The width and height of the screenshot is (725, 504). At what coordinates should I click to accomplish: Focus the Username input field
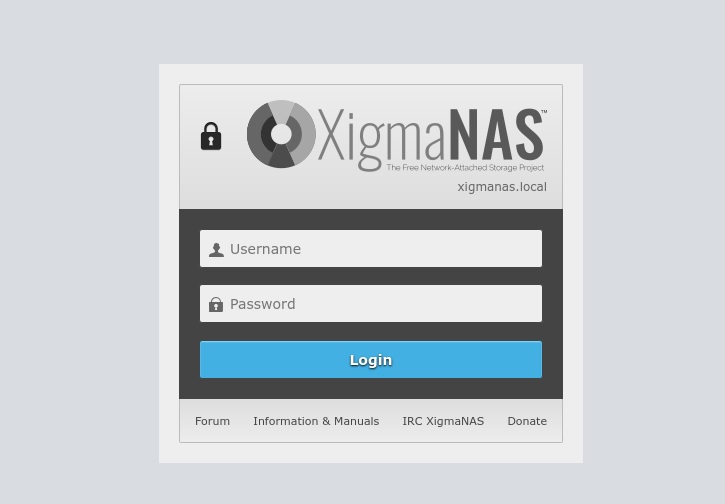click(x=371, y=248)
